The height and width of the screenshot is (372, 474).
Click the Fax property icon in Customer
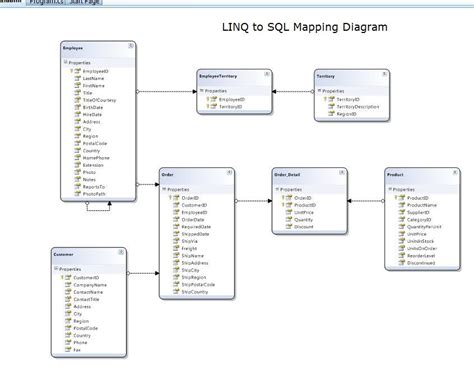(x=68, y=350)
